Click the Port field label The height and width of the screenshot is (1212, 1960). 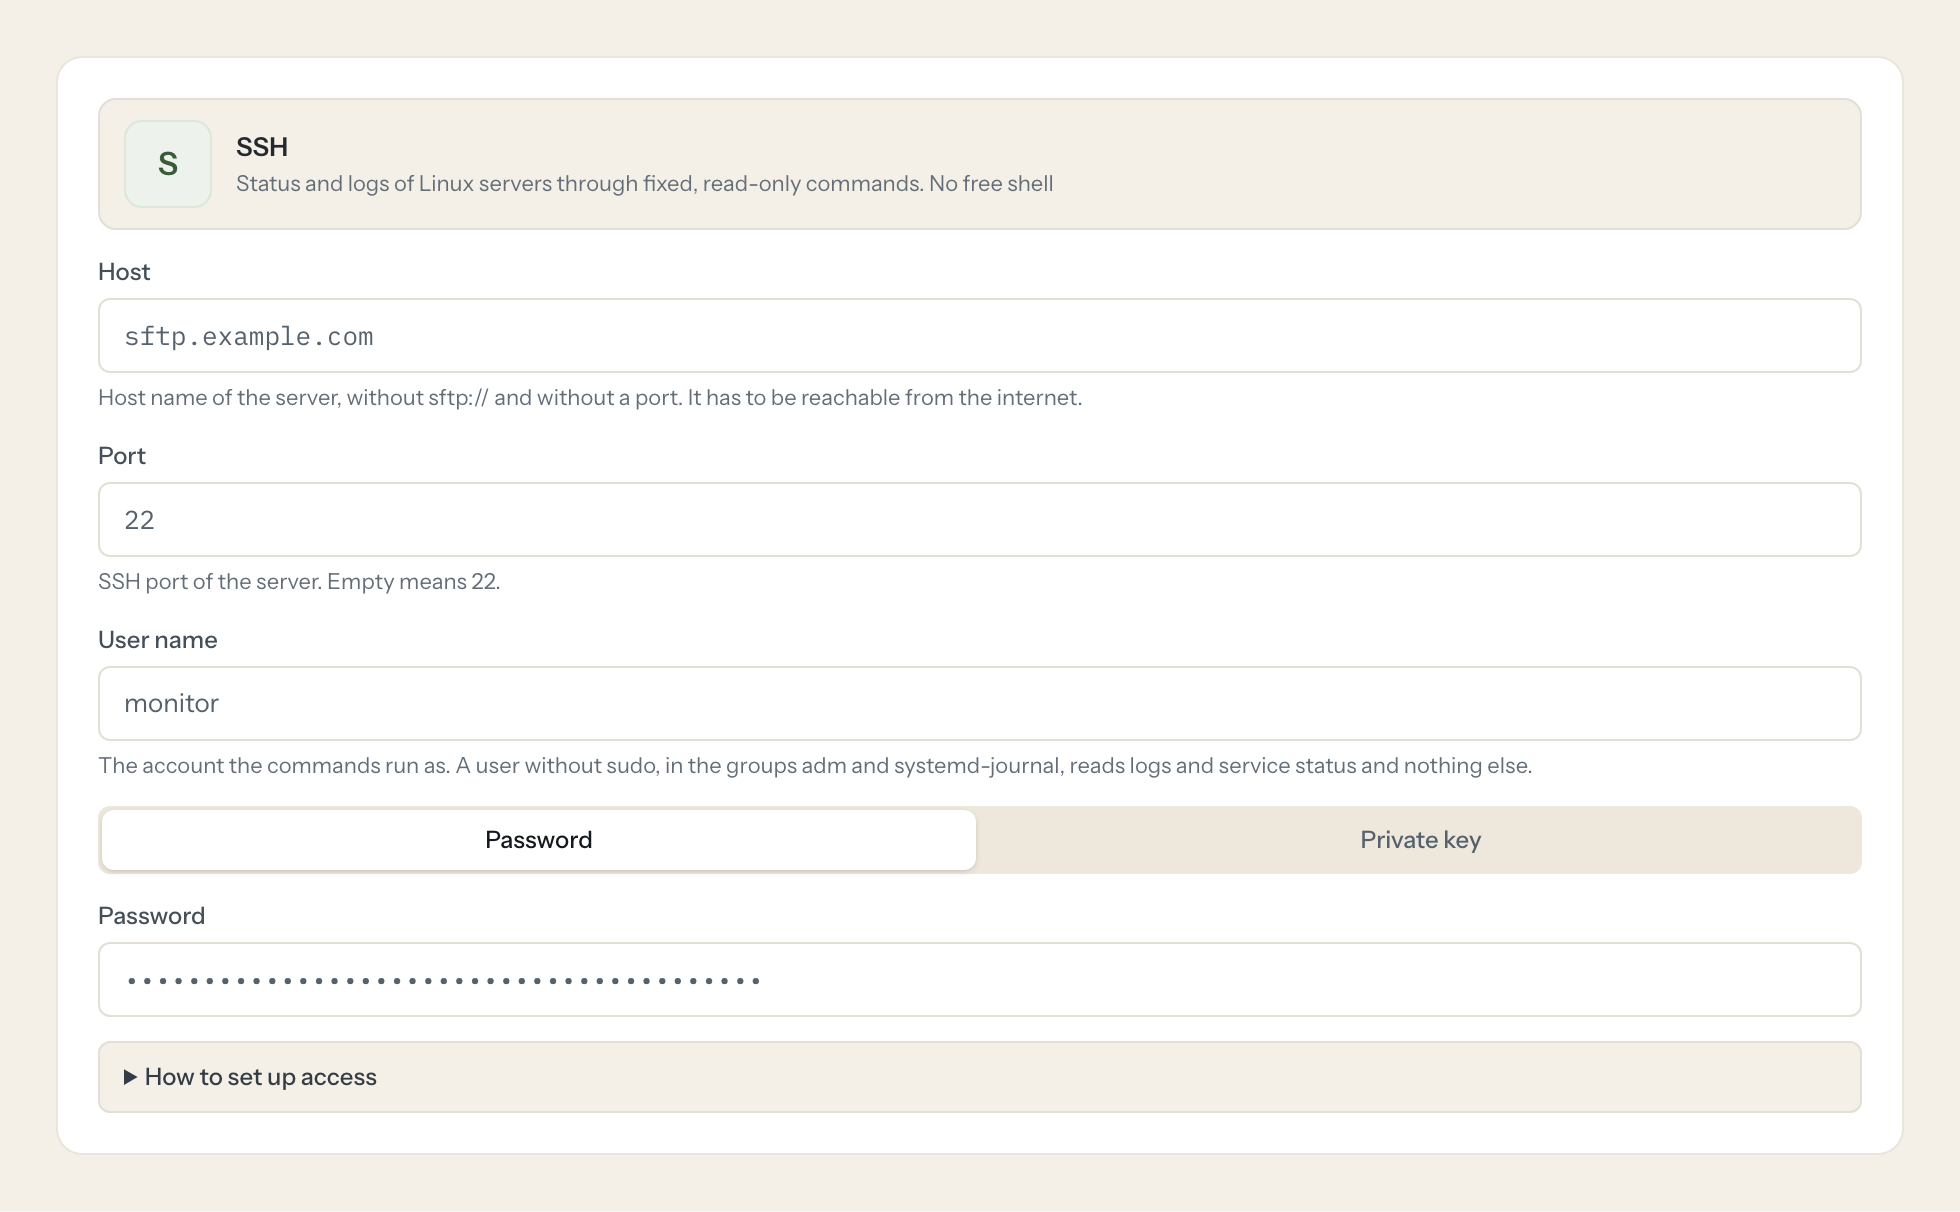(x=122, y=456)
